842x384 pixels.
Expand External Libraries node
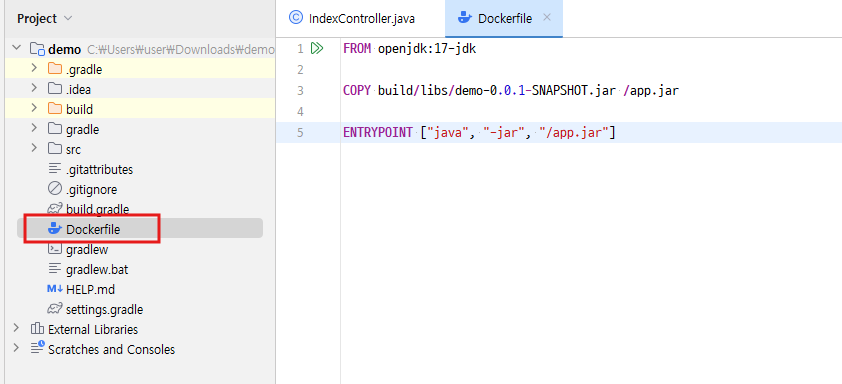(x=17, y=329)
